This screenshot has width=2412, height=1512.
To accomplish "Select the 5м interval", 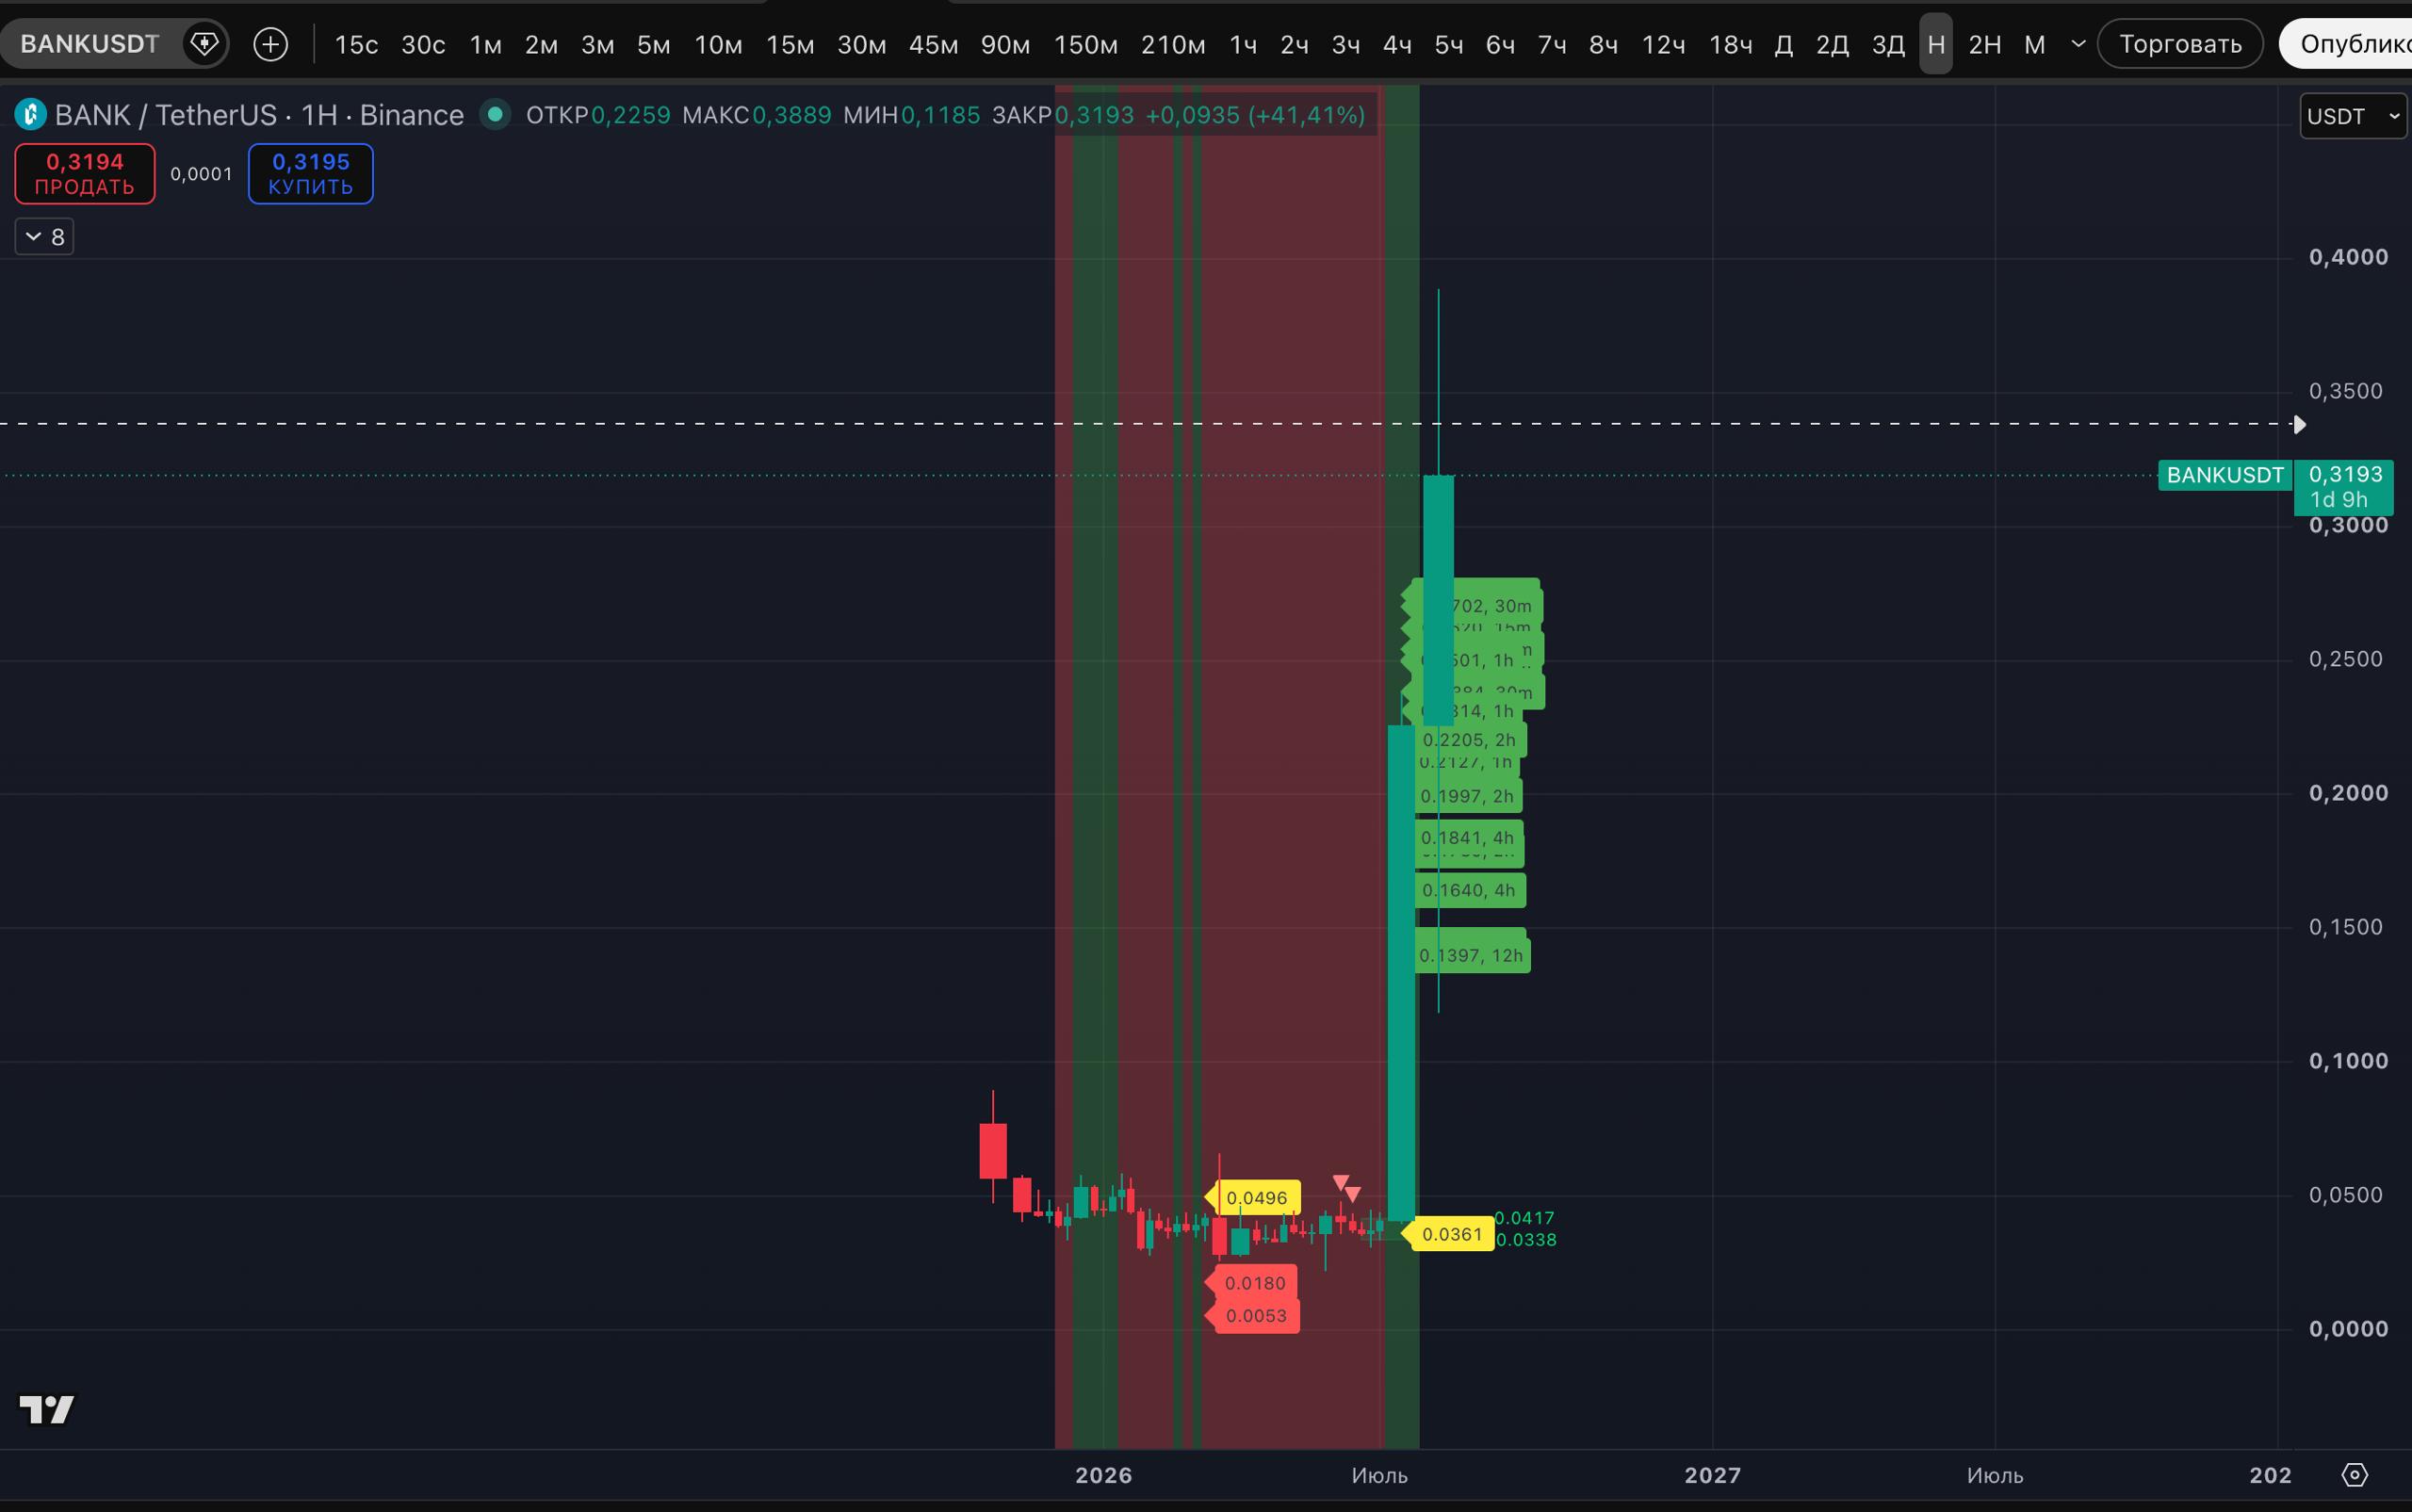I will pyautogui.click(x=654, y=45).
